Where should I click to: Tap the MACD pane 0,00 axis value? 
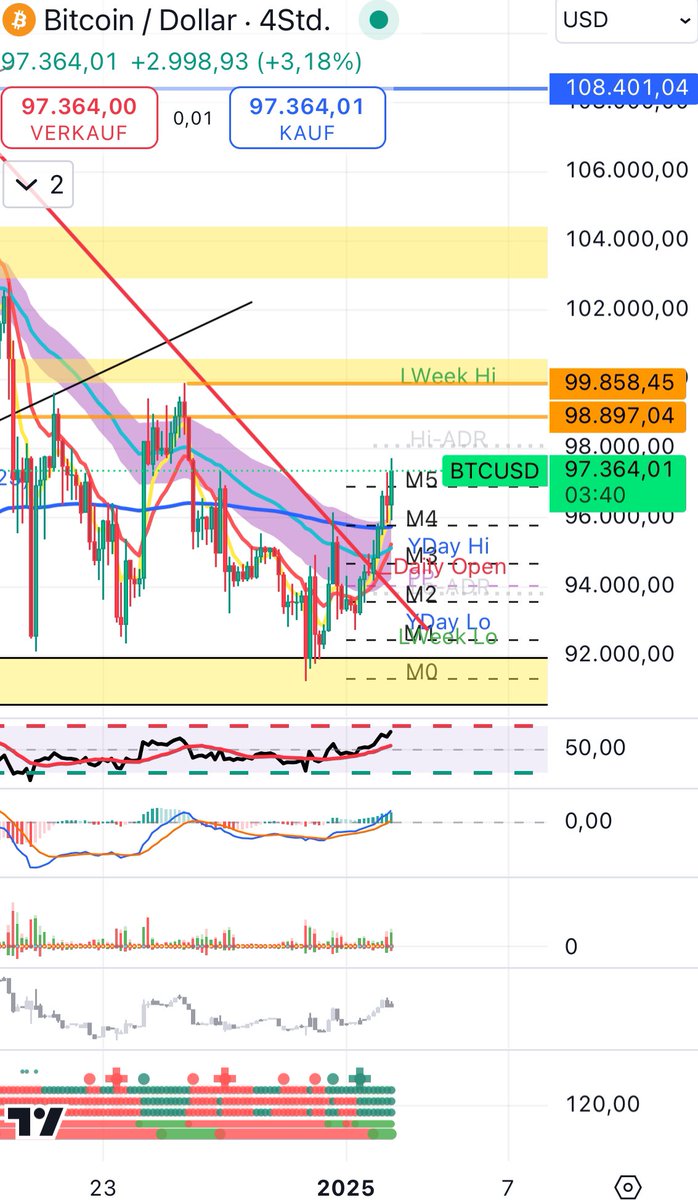(587, 821)
